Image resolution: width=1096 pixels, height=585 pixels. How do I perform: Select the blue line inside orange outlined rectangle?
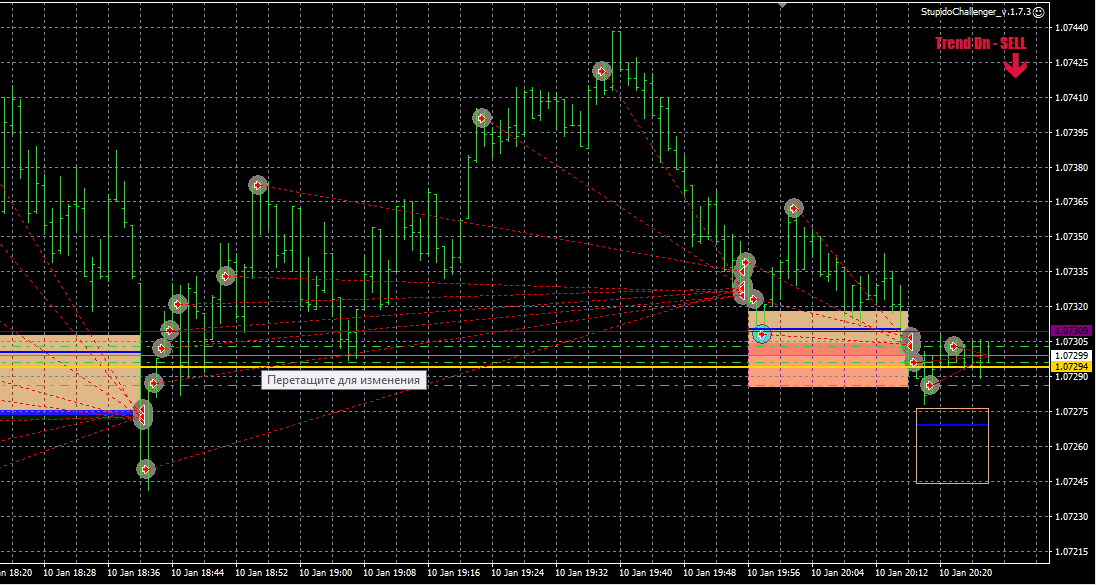[x=952, y=425]
